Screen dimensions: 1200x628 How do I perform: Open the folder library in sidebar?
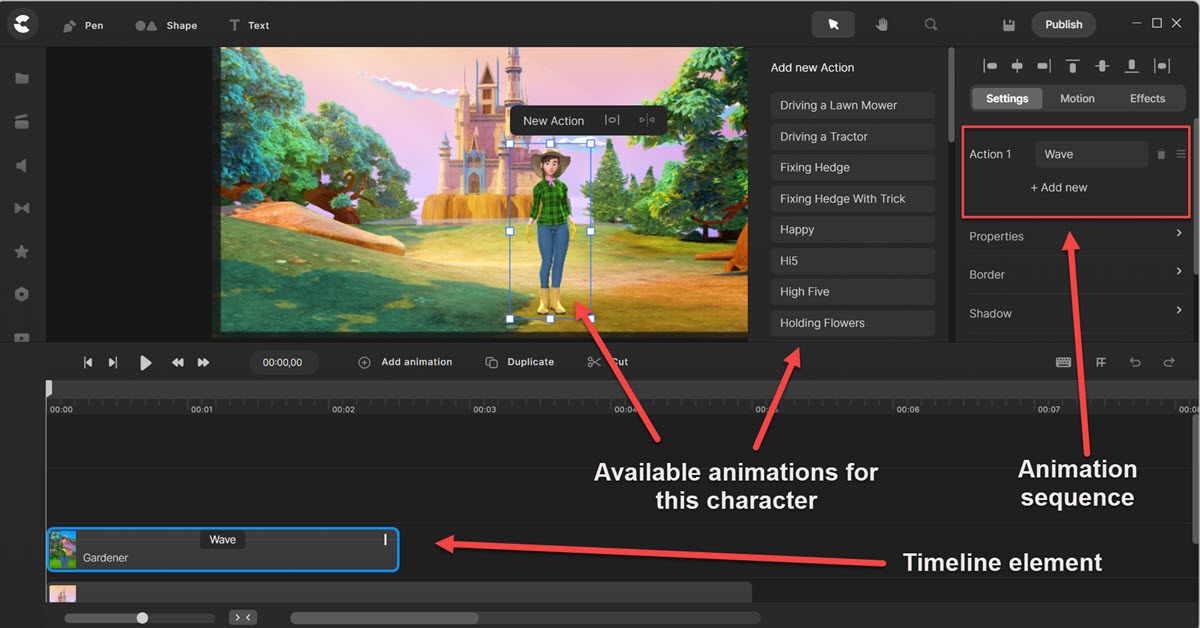tap(22, 79)
